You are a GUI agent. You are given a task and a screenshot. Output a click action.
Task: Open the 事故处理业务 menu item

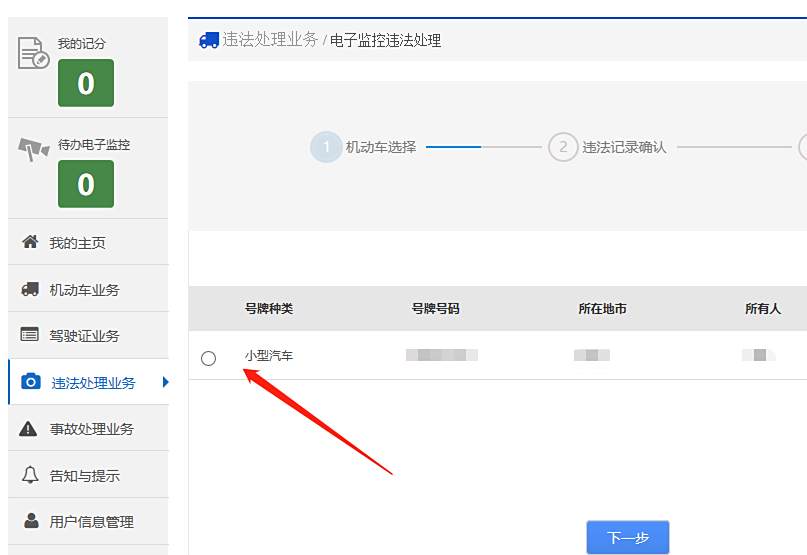point(88,428)
